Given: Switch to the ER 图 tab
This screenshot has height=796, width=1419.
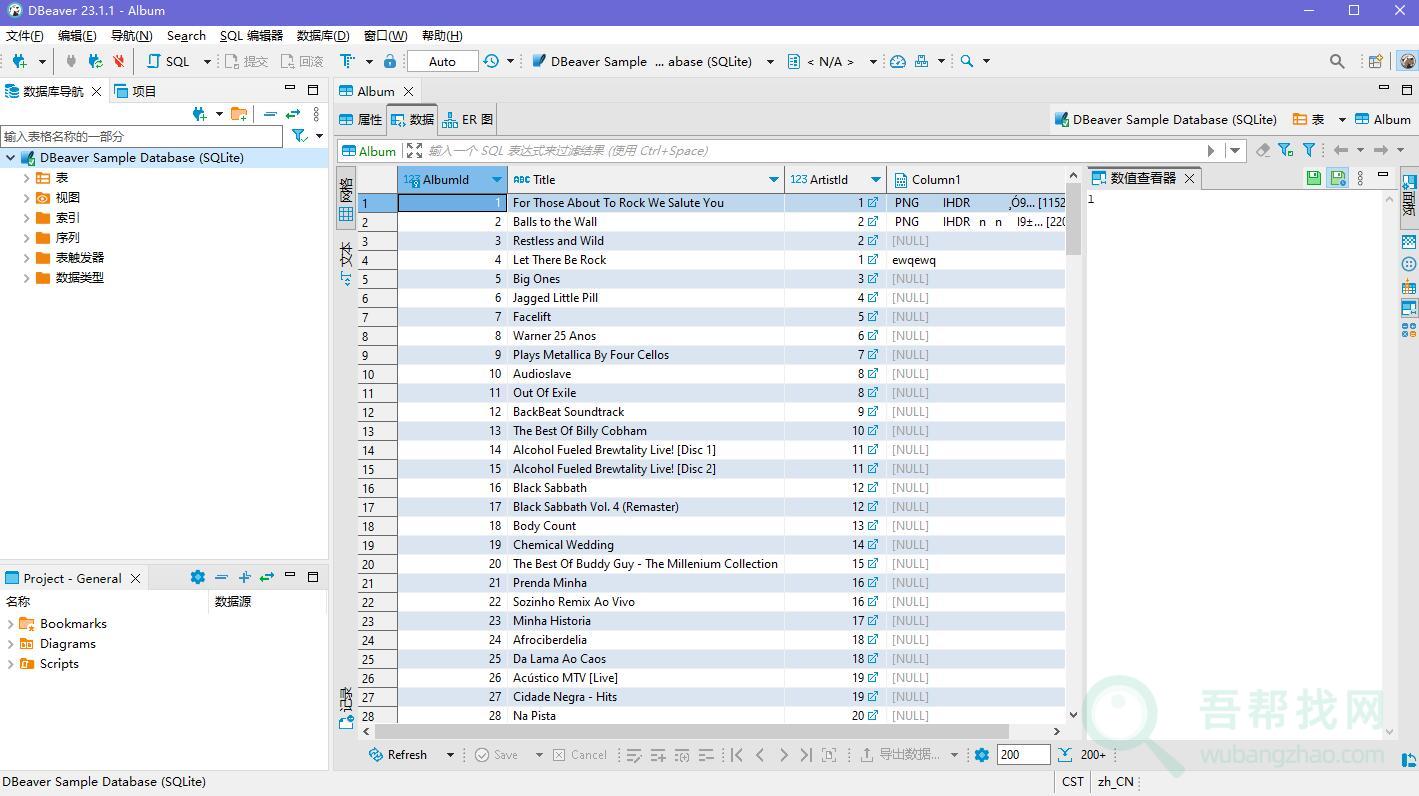Looking at the screenshot, I should 468,119.
